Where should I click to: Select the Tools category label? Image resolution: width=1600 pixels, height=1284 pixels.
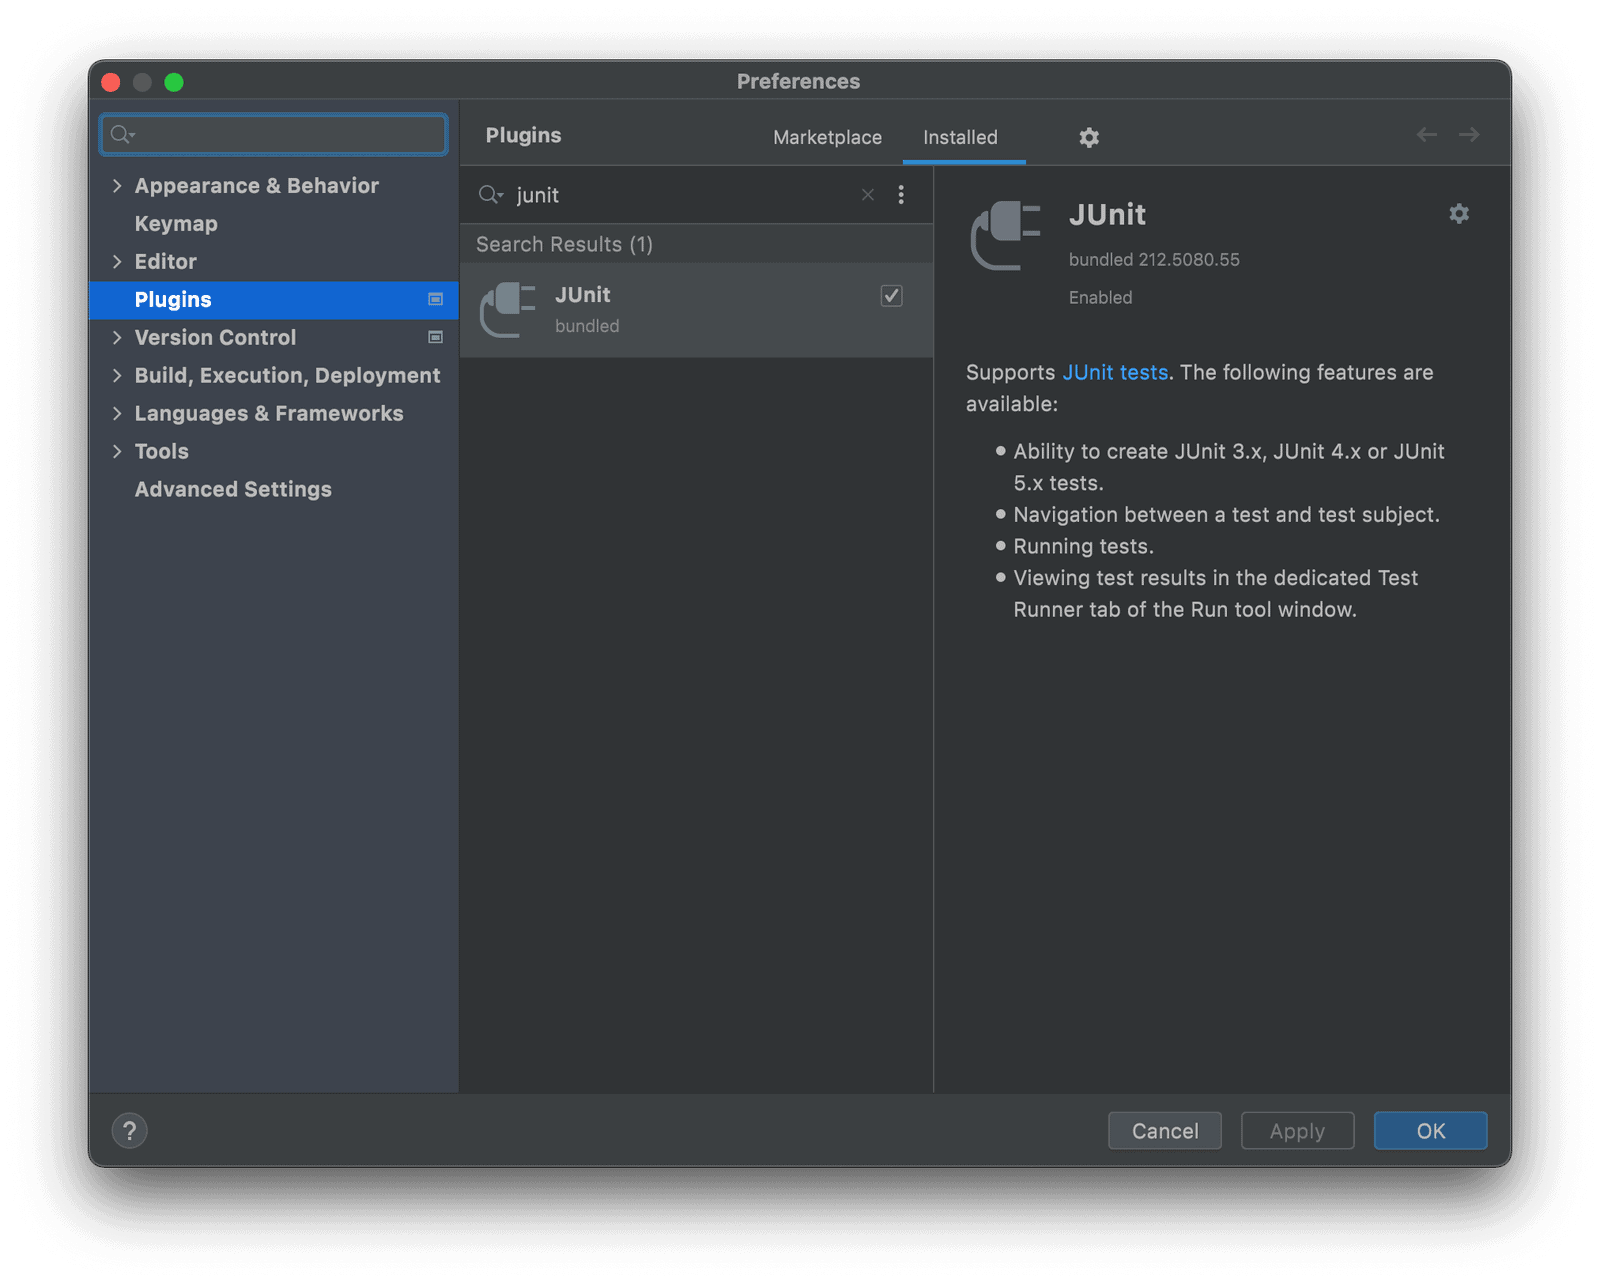pyautogui.click(x=161, y=452)
